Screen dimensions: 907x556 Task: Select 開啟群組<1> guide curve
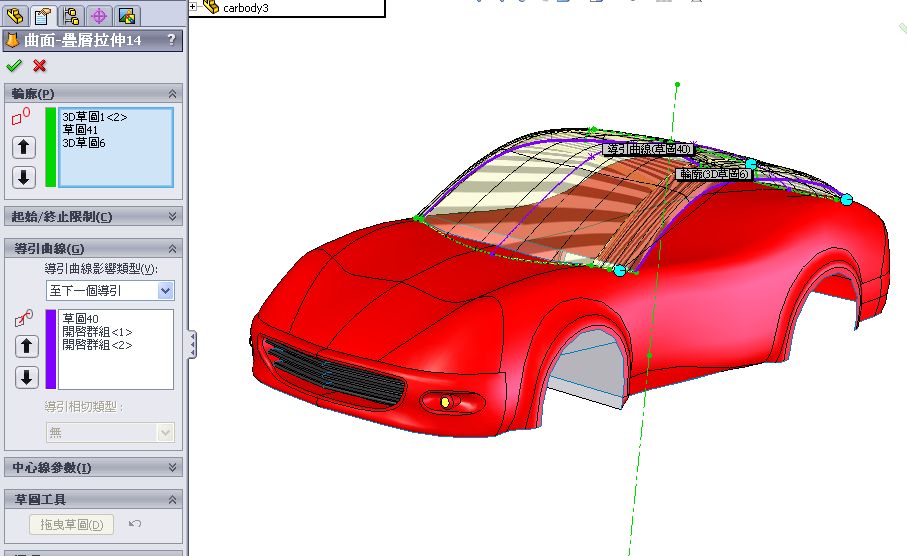(97, 332)
